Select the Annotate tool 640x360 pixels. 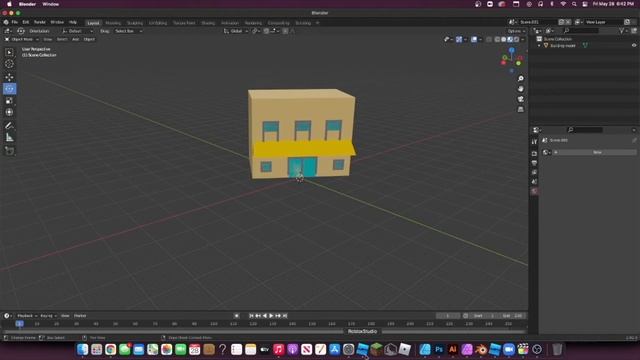(9, 126)
